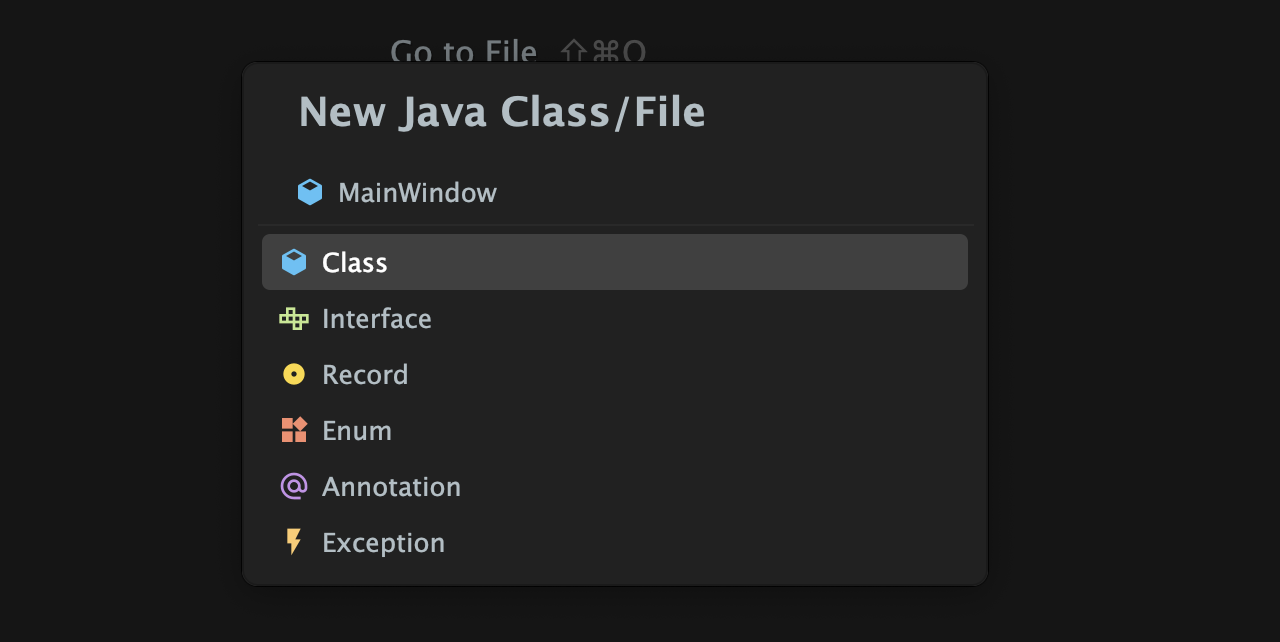This screenshot has width=1280, height=642.
Task: Click the New Java Class/File title
Action: point(502,112)
